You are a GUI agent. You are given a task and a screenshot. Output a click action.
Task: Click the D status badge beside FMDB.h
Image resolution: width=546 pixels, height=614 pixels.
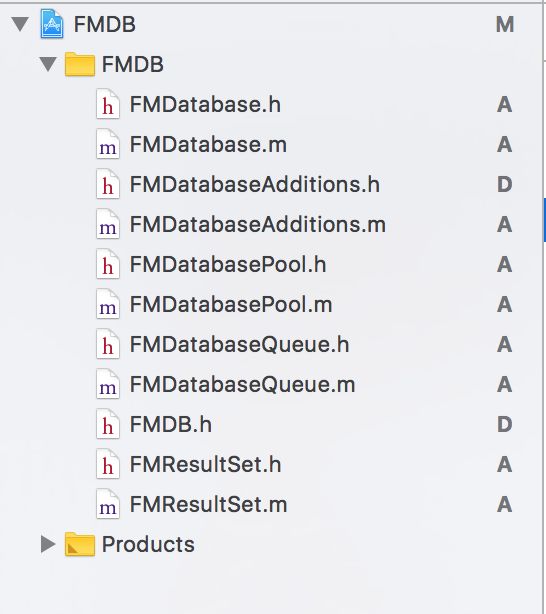pyautogui.click(x=504, y=424)
